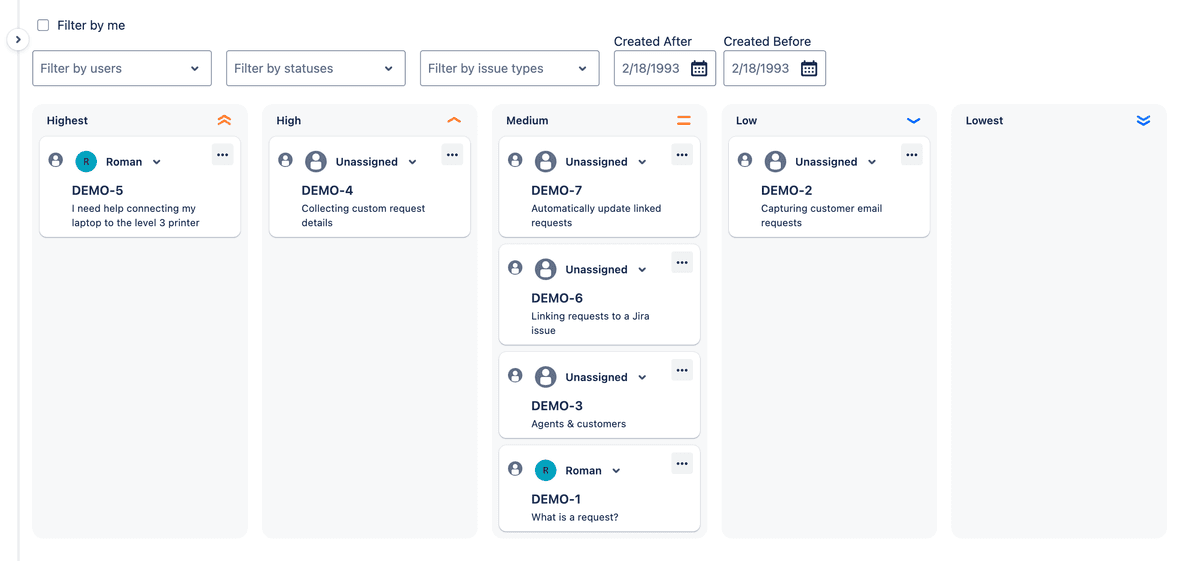Open the more options menu on DEMO-6
Image resolution: width=1200 pixels, height=561 pixels.
[x=682, y=262]
